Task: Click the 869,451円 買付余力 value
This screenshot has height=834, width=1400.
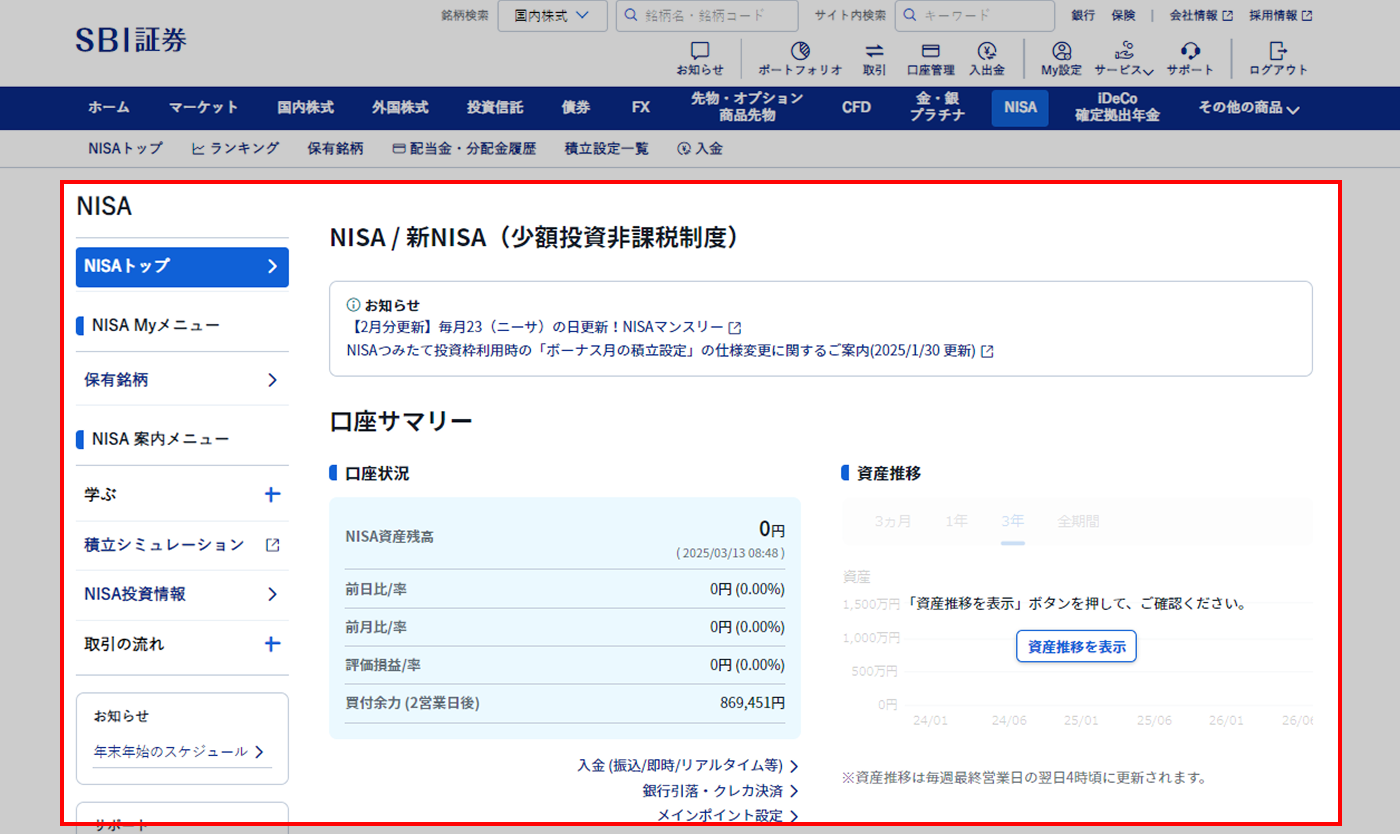Action: coord(752,703)
